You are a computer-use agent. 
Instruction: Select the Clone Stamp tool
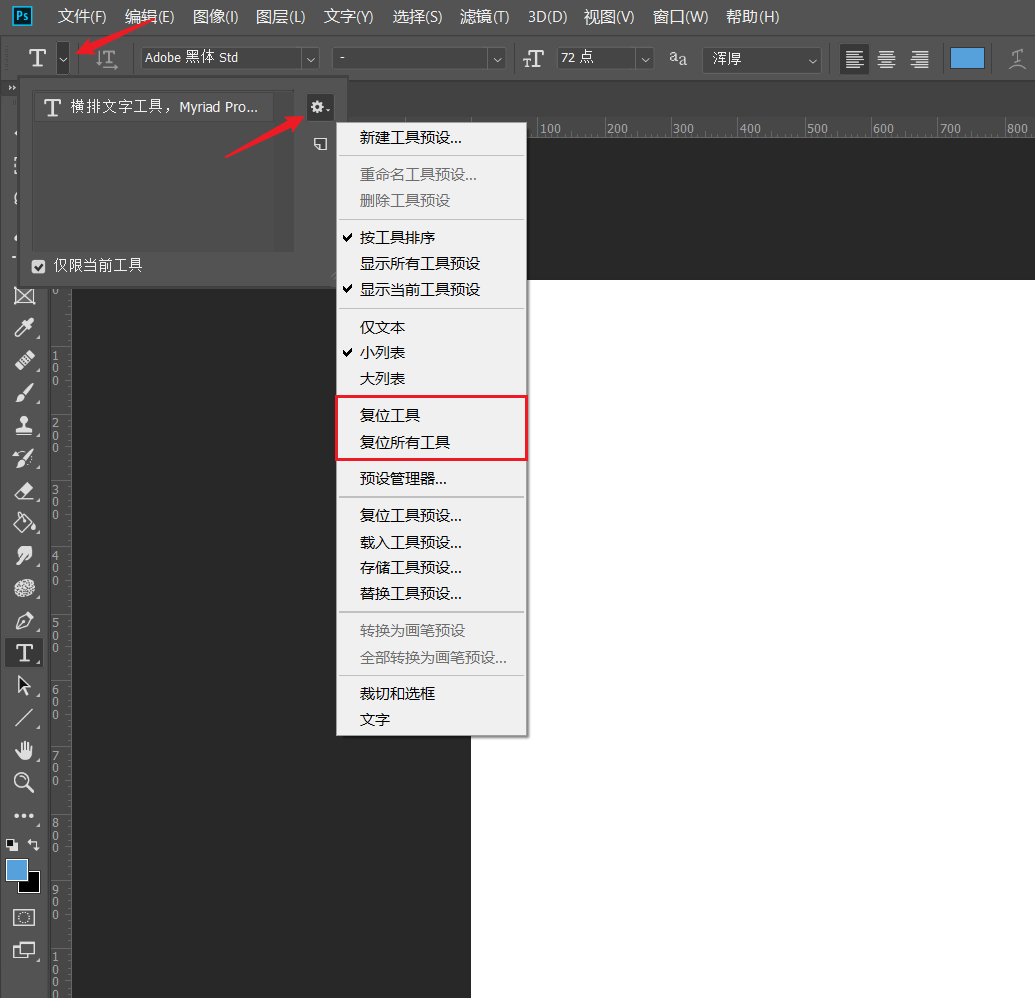point(24,426)
